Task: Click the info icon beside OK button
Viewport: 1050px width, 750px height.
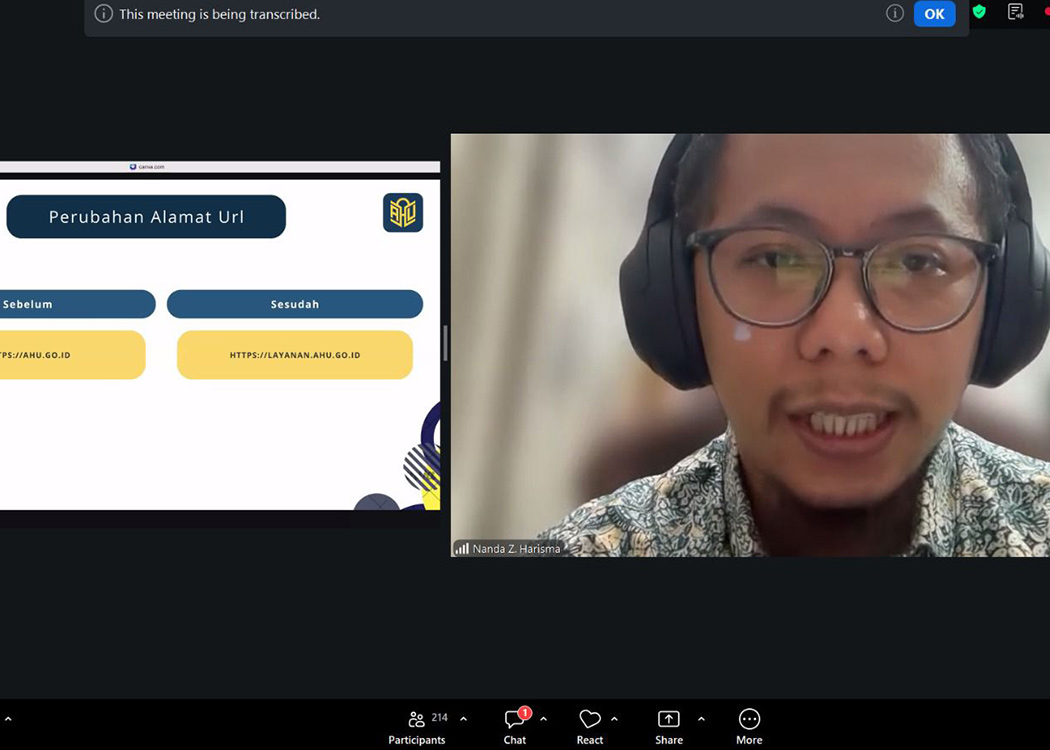Action: (895, 14)
